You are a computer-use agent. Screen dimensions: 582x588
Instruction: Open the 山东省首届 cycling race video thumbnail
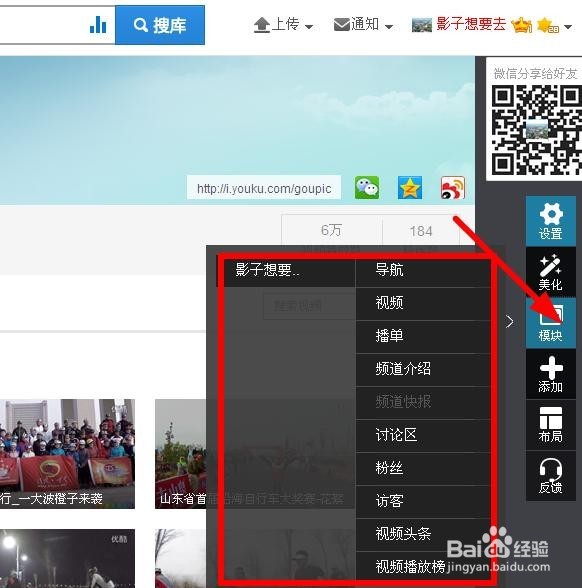181,454
